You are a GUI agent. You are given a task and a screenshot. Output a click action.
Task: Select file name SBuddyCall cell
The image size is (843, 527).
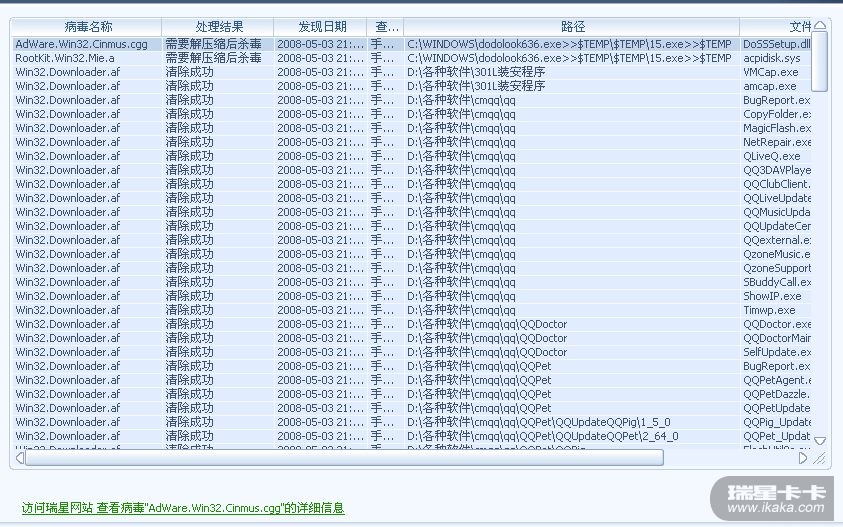(x=776, y=282)
